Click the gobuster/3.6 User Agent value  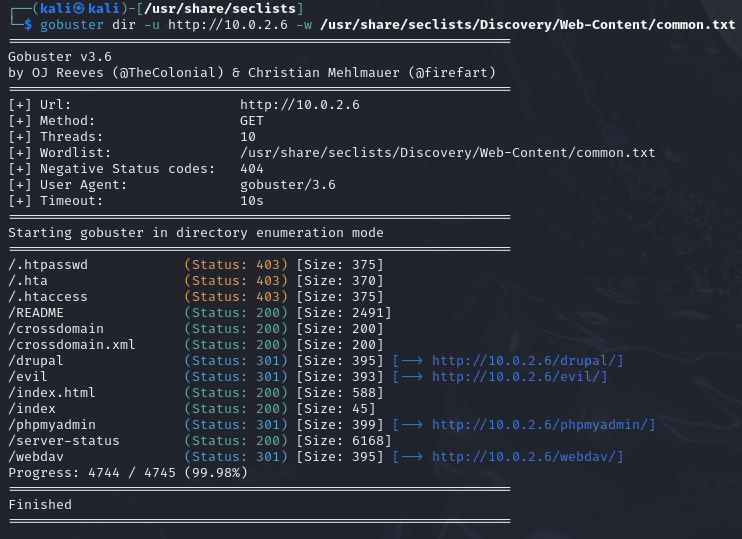[x=288, y=185]
